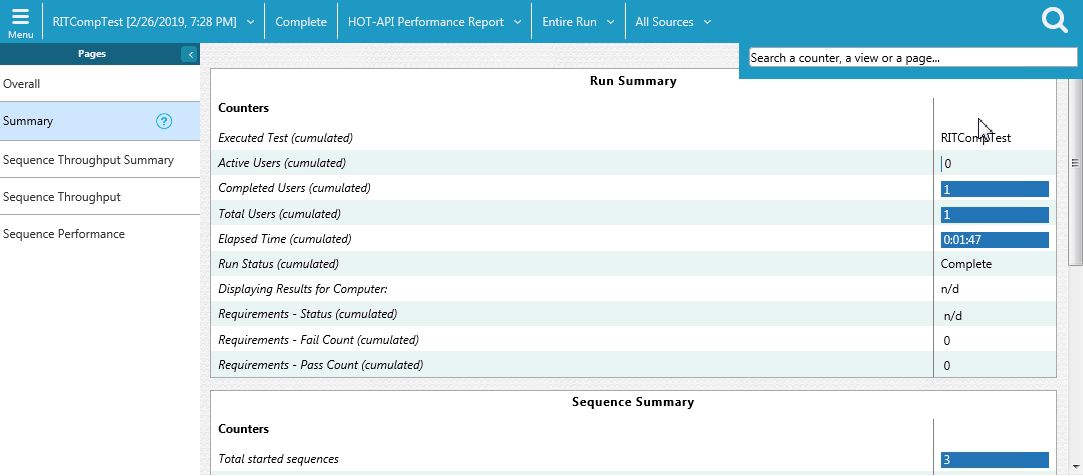This screenshot has width=1083, height=476.
Task: Open the hamburger Menu icon
Action: click(x=20, y=21)
